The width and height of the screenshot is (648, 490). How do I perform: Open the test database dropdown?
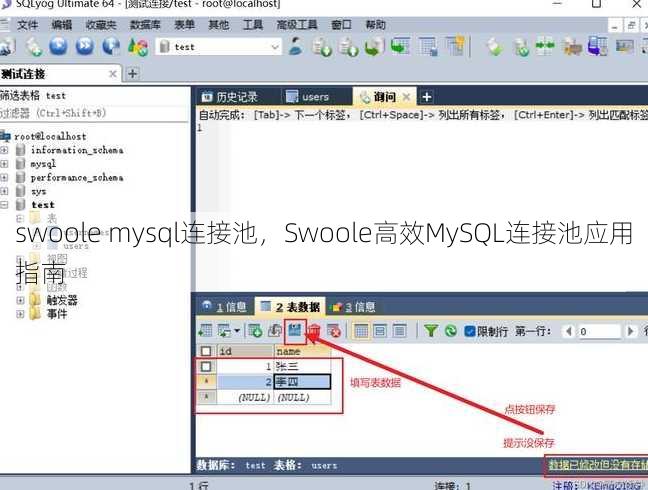click(x=275, y=47)
